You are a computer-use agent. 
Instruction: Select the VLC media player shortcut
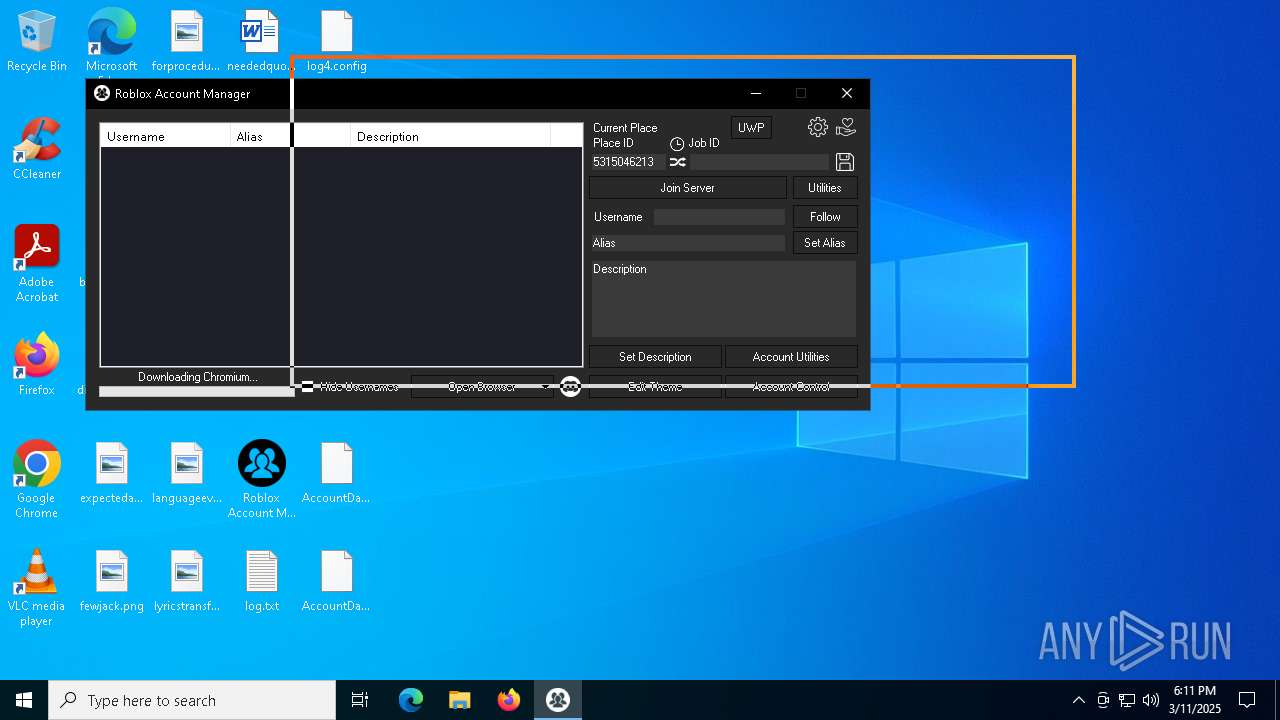[37, 588]
